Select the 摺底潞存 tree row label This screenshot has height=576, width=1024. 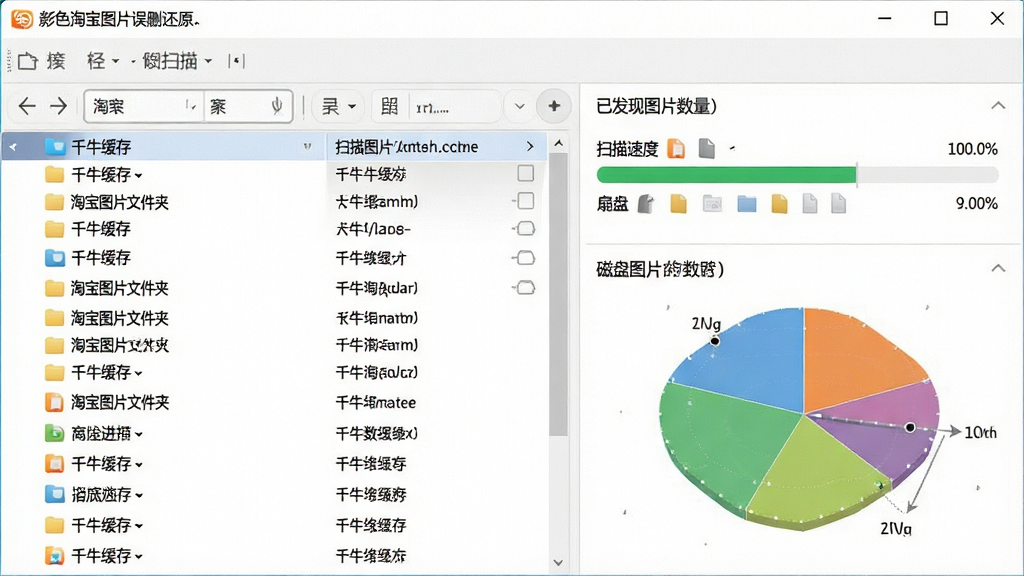[101, 494]
